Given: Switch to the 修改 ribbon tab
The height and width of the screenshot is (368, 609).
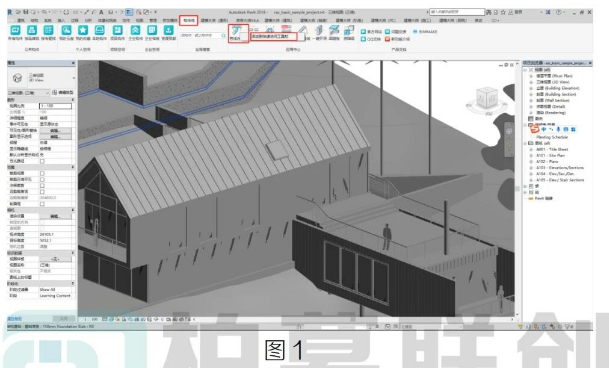Looking at the screenshot, I should [x=478, y=20].
